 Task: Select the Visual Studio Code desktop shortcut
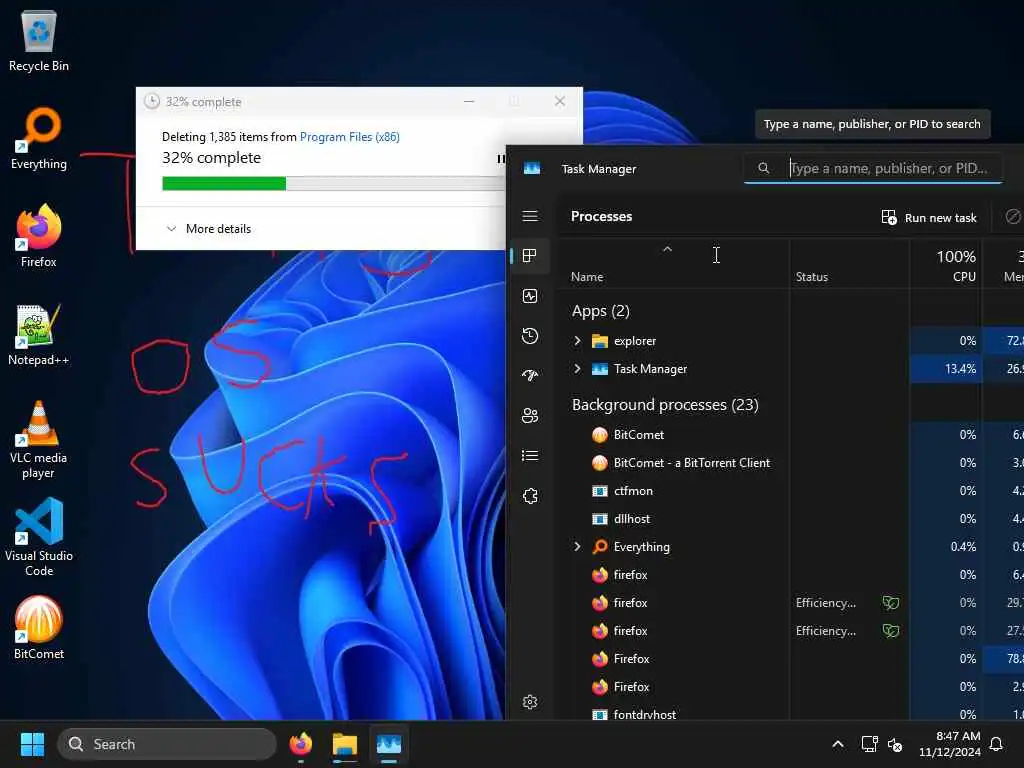(39, 537)
